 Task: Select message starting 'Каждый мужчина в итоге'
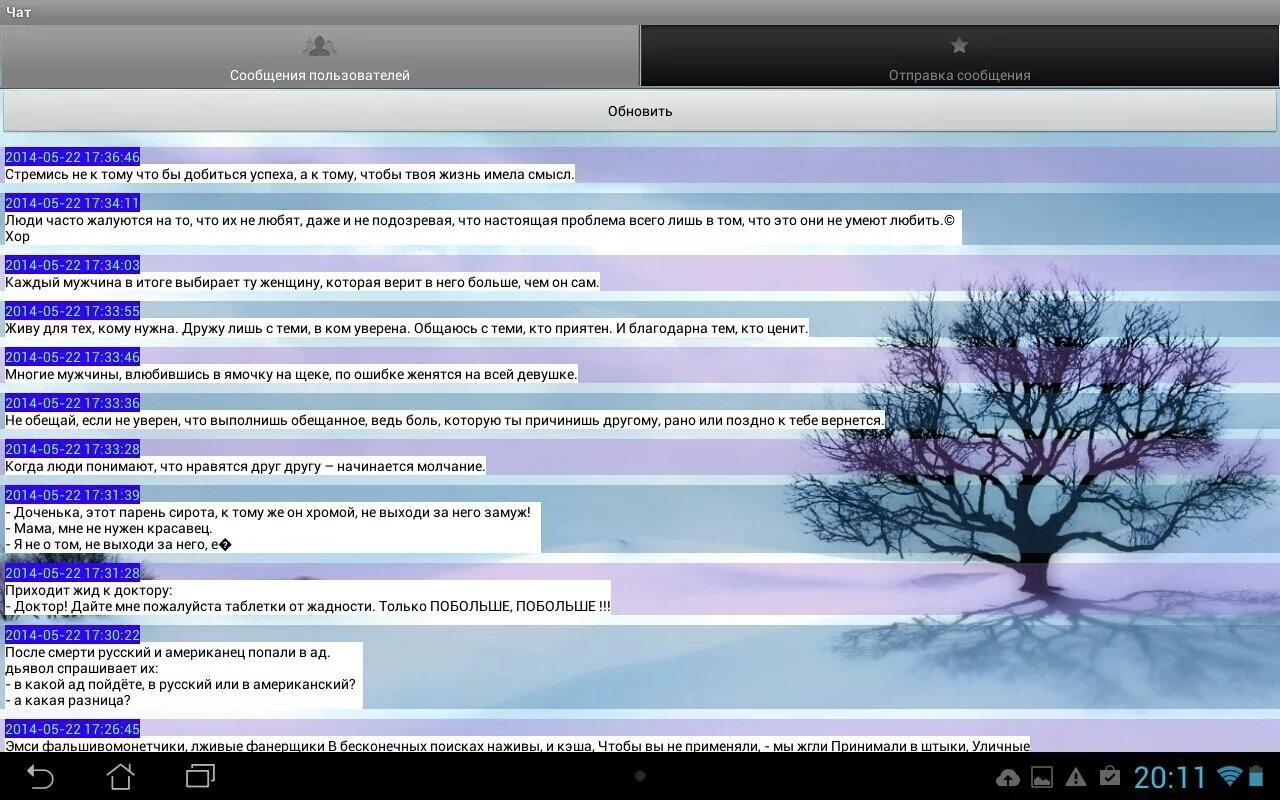[x=302, y=282]
